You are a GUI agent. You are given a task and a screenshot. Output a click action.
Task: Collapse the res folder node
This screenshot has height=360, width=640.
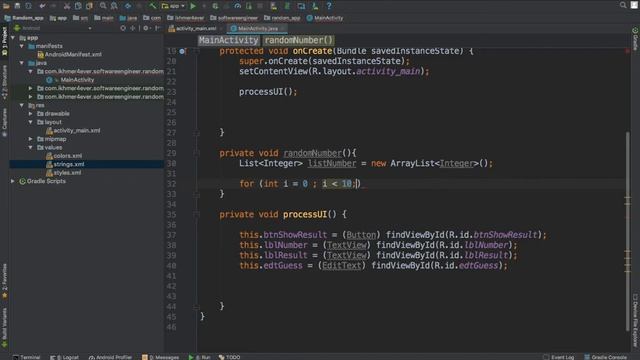(22, 105)
